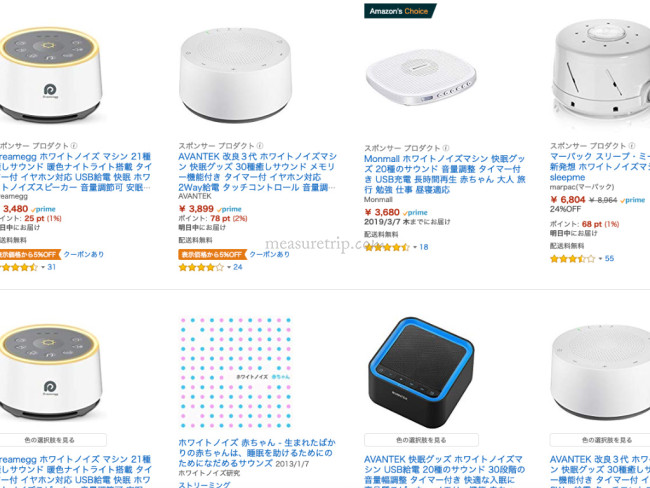Click the info icon beside Marpac sponsored label

[x=631, y=146]
